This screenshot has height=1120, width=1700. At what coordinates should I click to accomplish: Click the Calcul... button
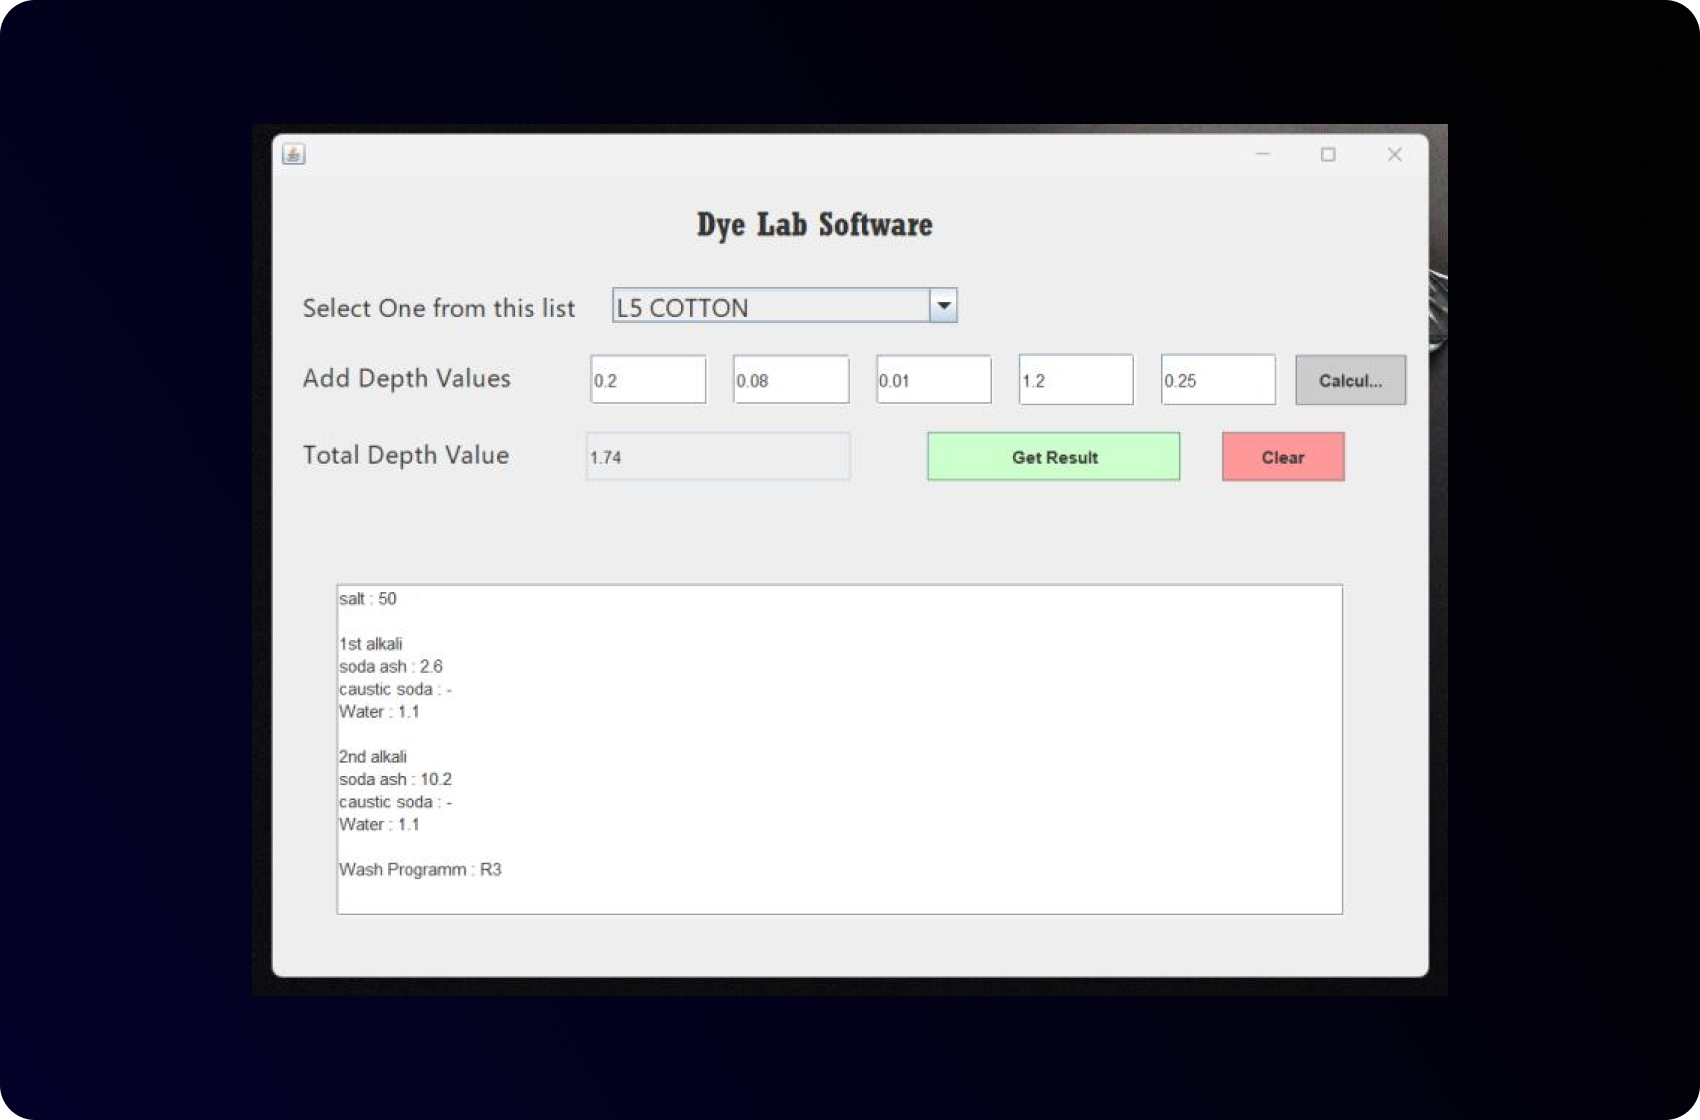[x=1350, y=380]
